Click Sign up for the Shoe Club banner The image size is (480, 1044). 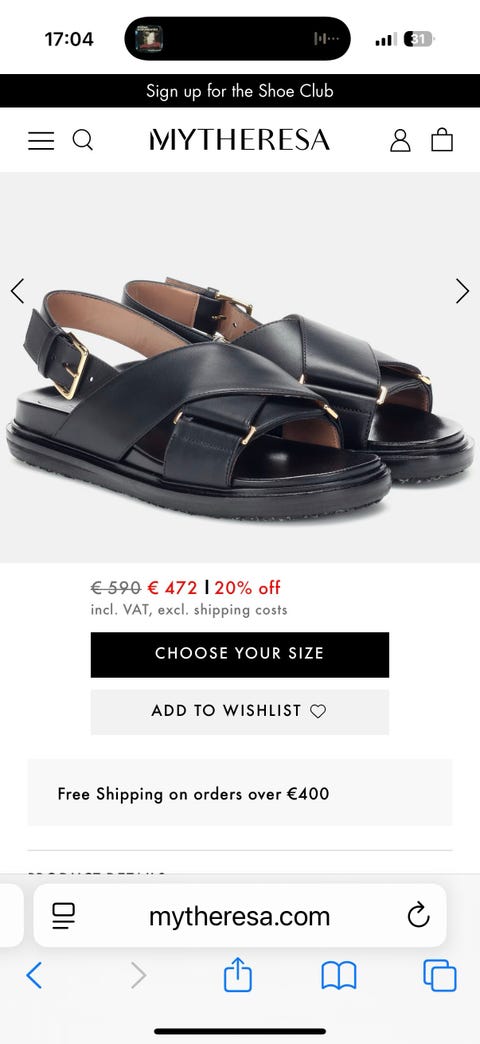[x=240, y=91]
